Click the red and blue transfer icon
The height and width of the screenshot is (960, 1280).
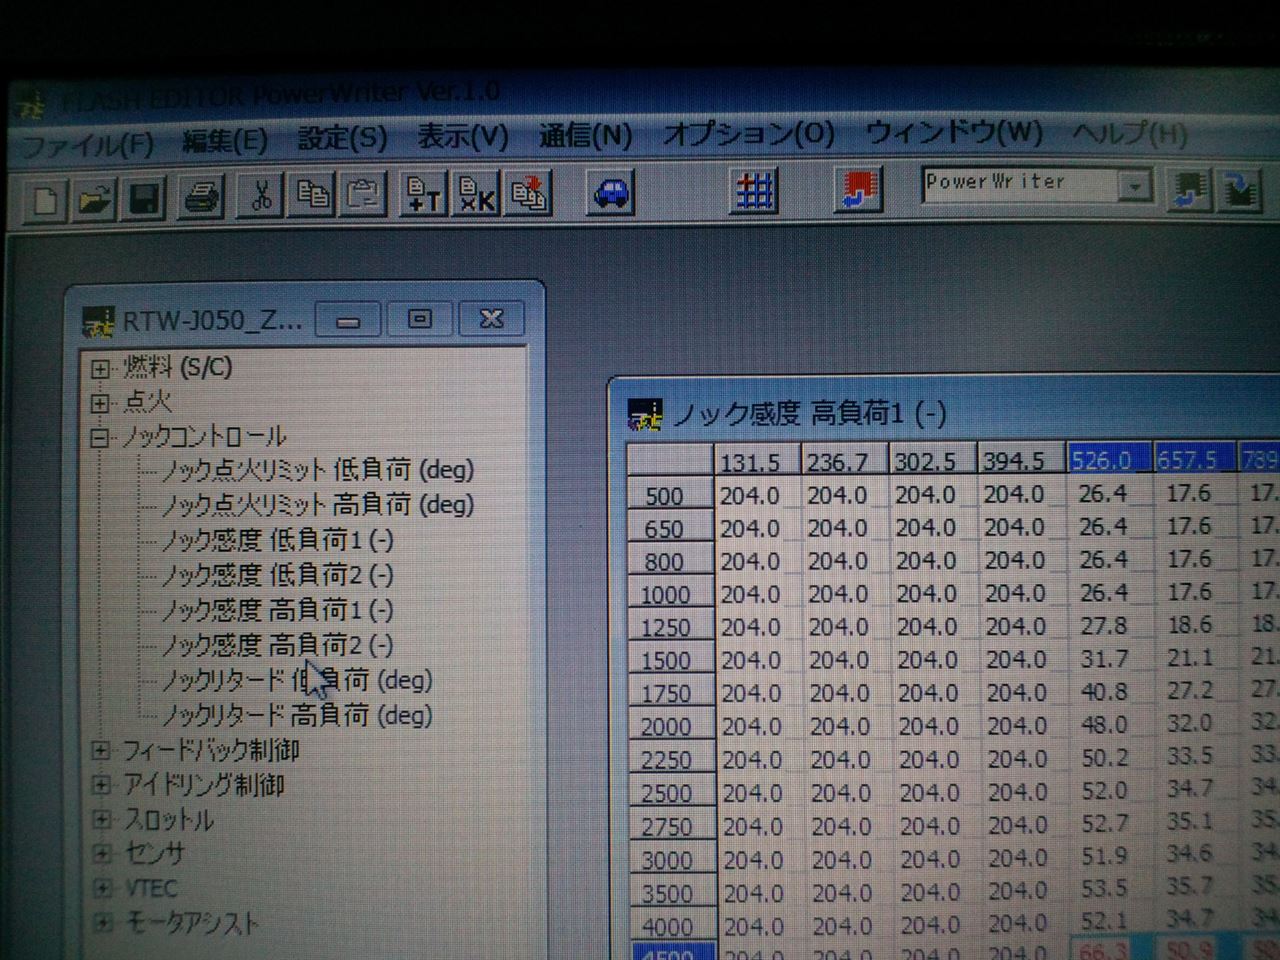[x=859, y=189]
